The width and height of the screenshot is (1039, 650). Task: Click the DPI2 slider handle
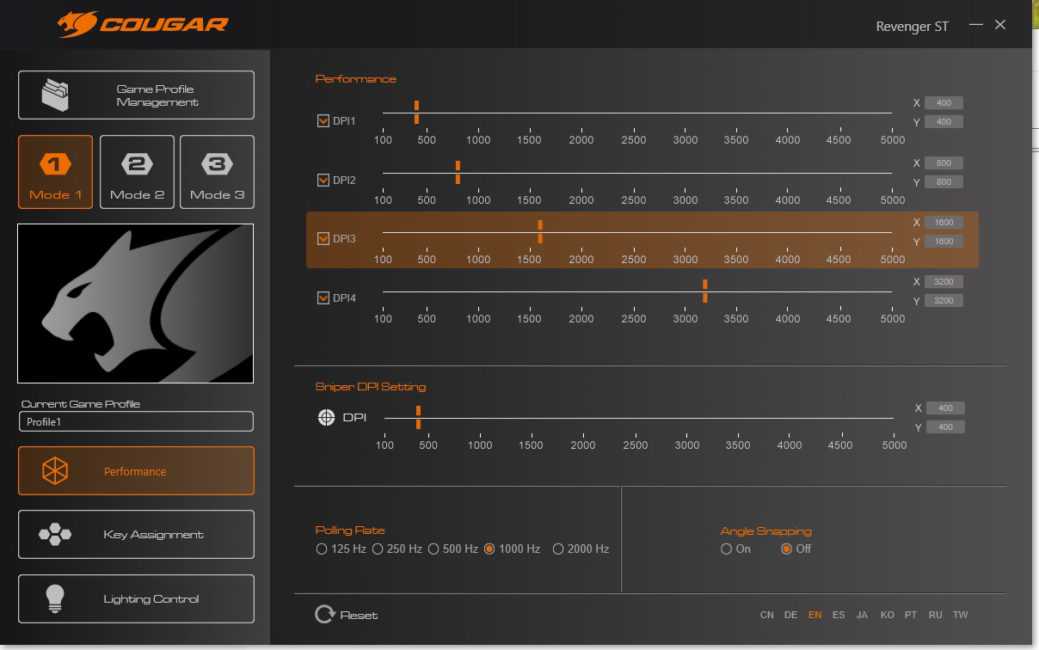coord(458,172)
